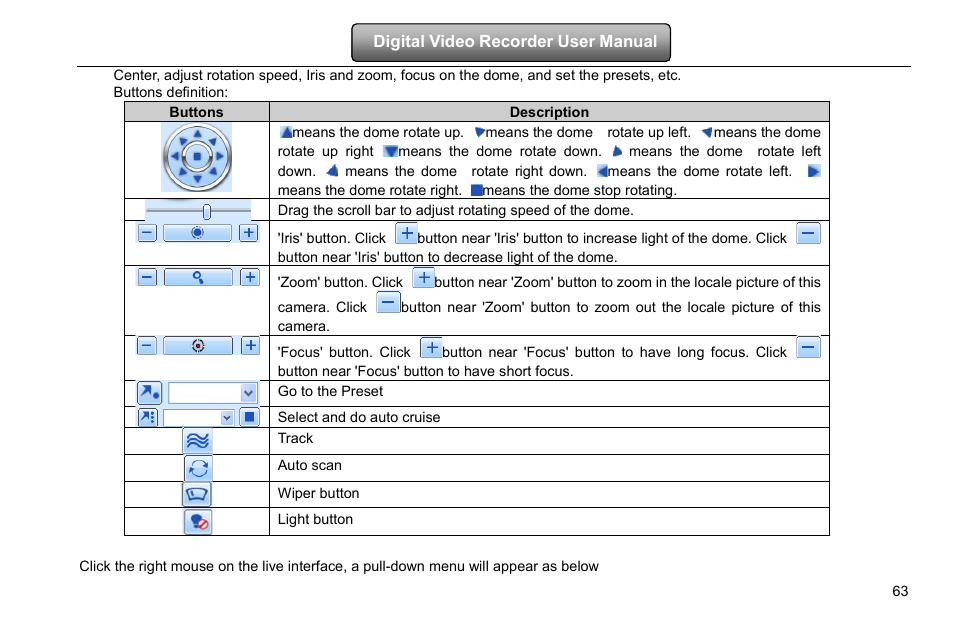Click the auto cruise icon
The height and width of the screenshot is (636, 954).
tap(148, 417)
